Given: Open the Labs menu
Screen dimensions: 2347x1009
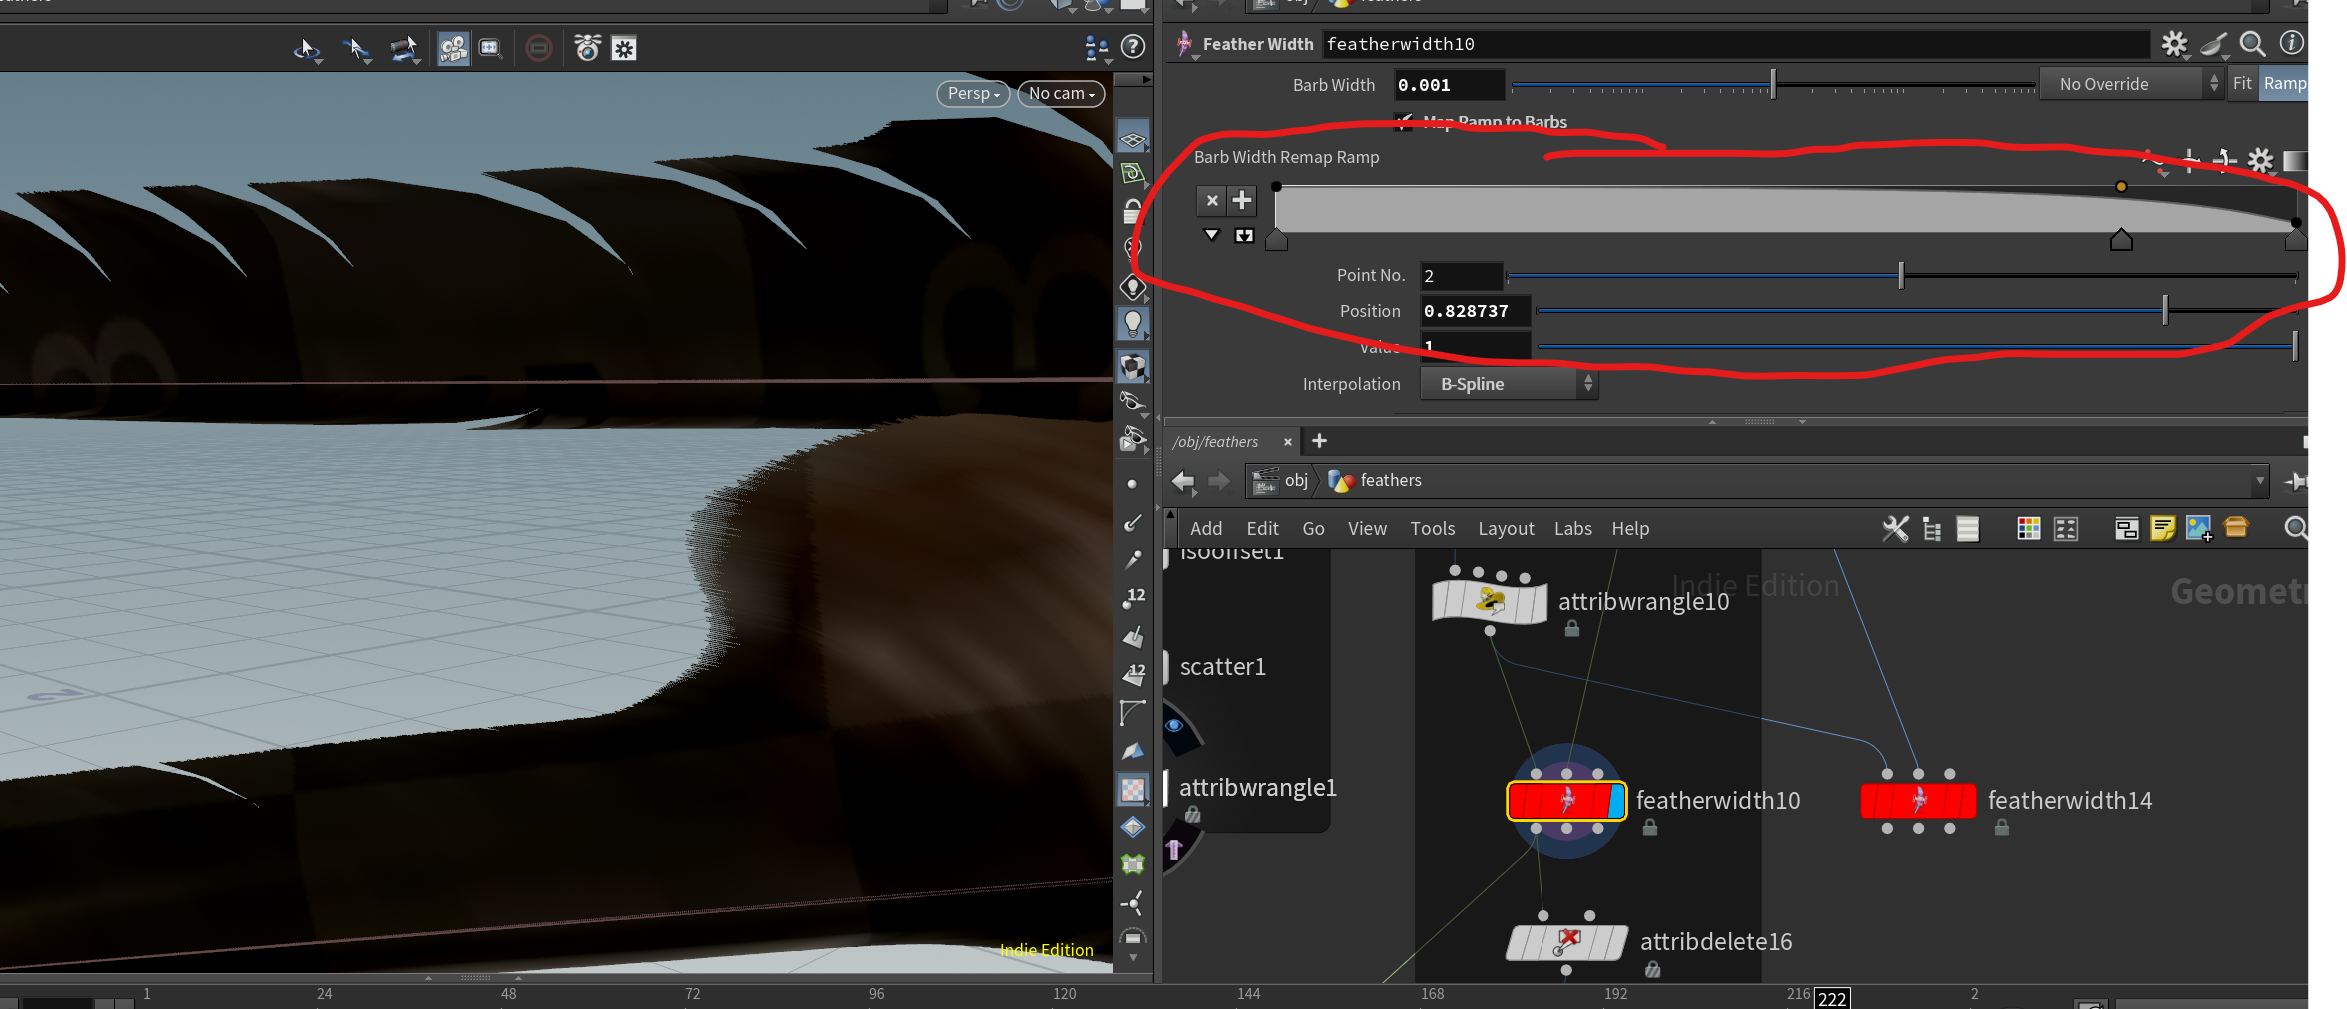Looking at the screenshot, I should 1572,529.
